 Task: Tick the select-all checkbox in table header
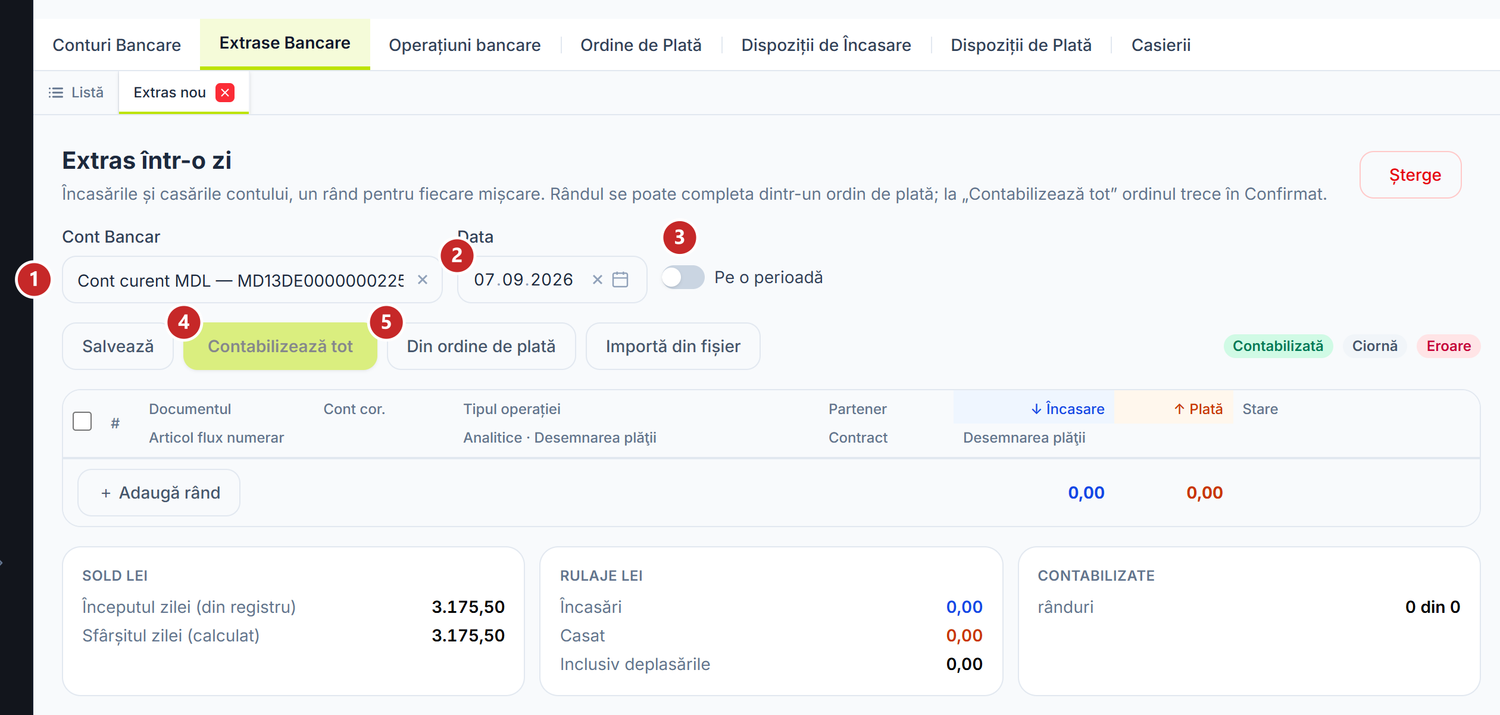point(83,421)
